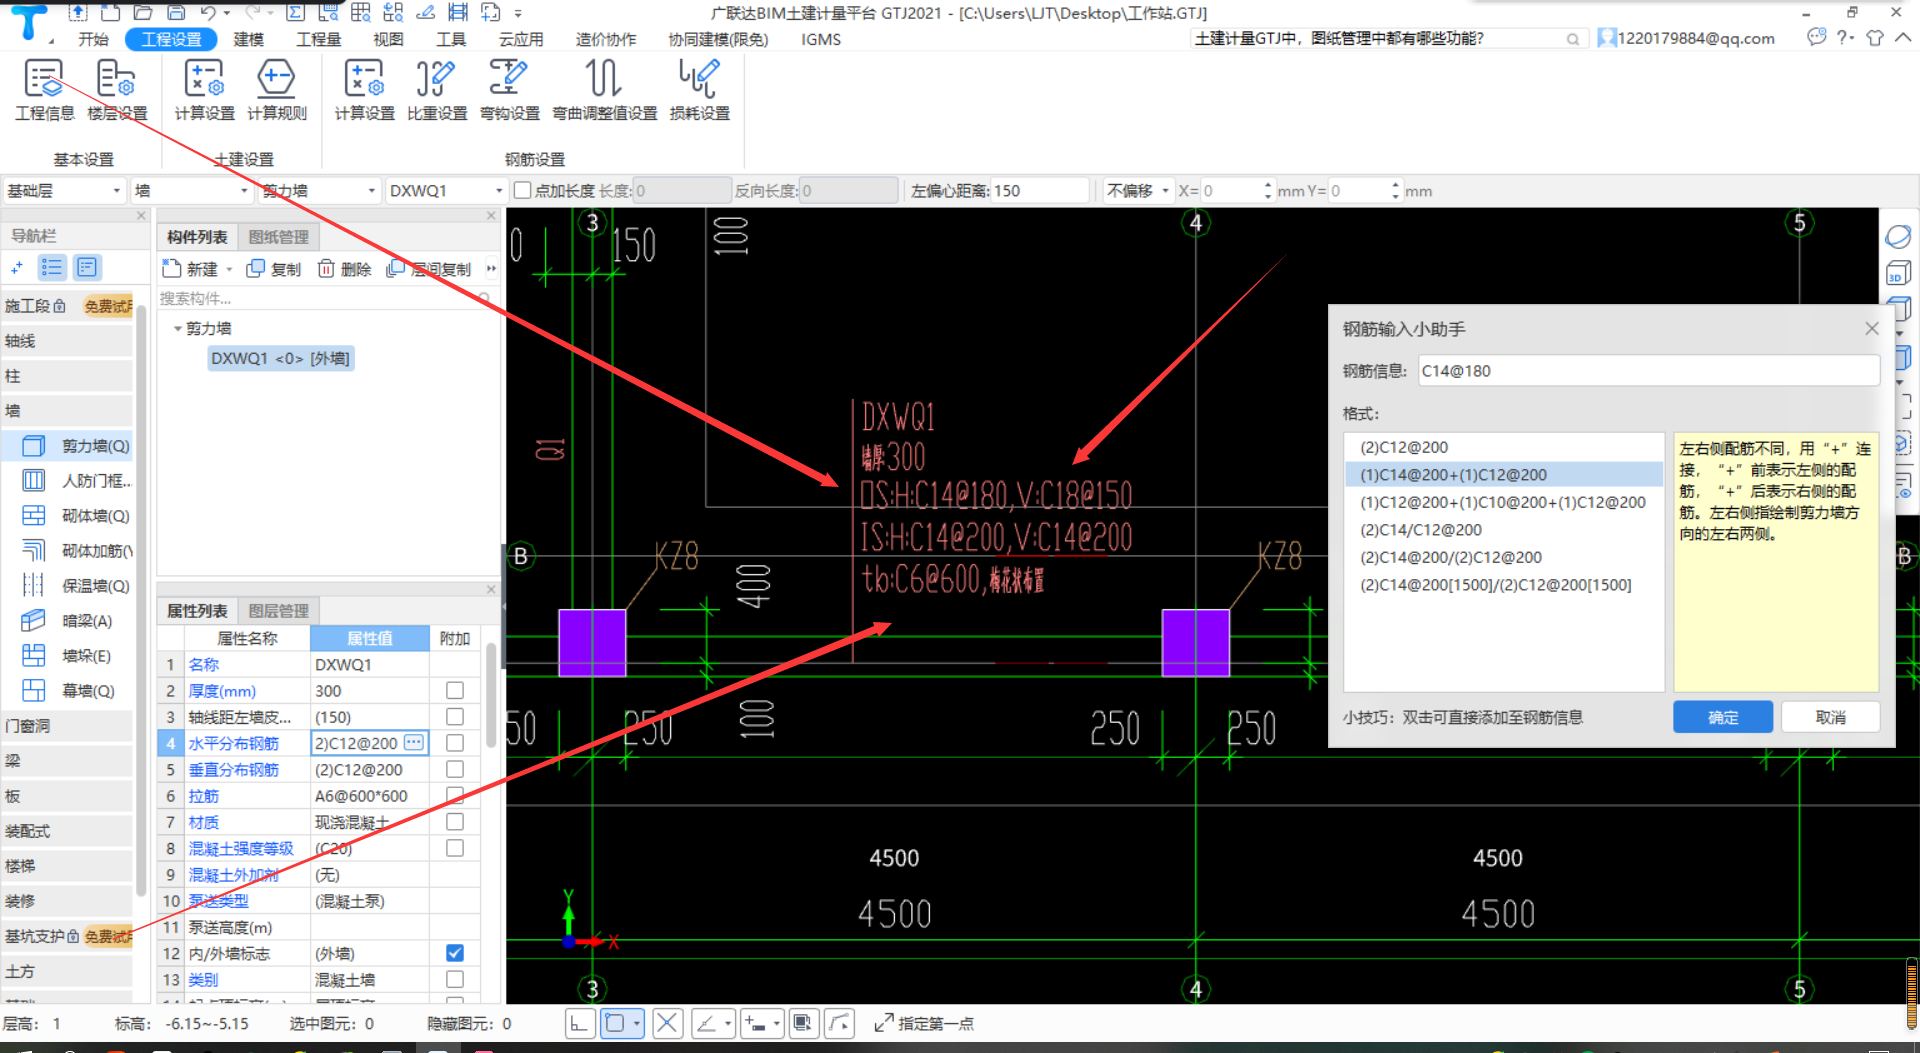Select 剪力墙(Q) in navigation bar
The width and height of the screenshot is (1920, 1053).
pos(77,446)
